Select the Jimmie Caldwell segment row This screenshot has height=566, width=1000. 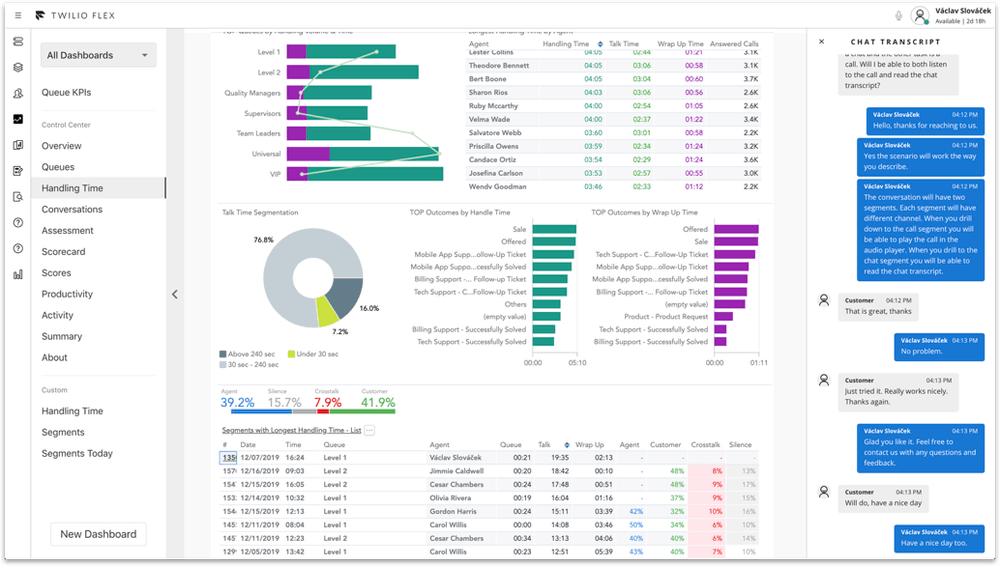click(x=455, y=471)
